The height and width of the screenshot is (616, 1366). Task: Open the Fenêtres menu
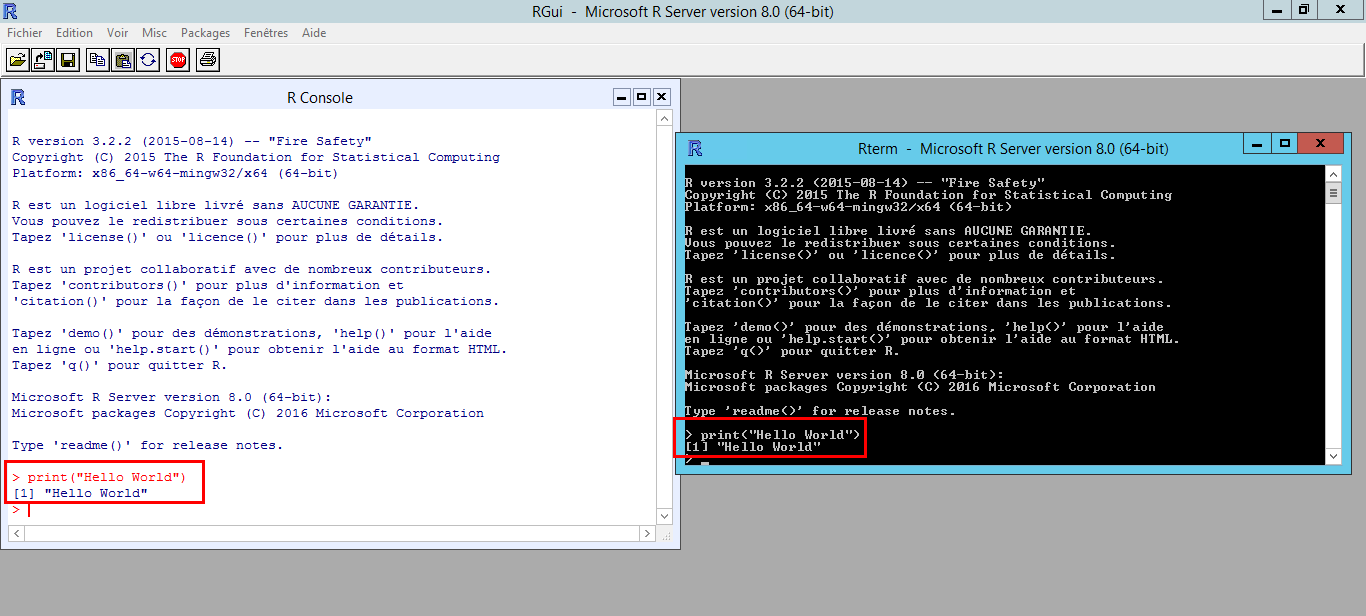(x=266, y=33)
